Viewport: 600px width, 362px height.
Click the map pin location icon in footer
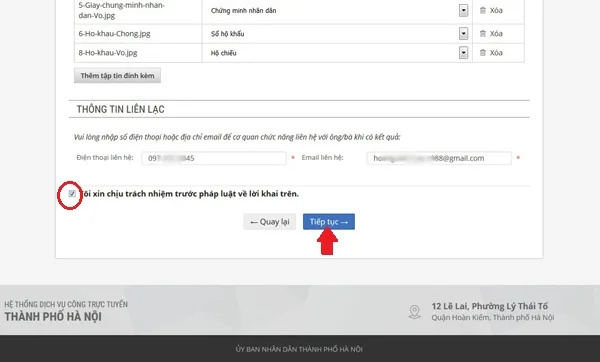[x=414, y=311]
